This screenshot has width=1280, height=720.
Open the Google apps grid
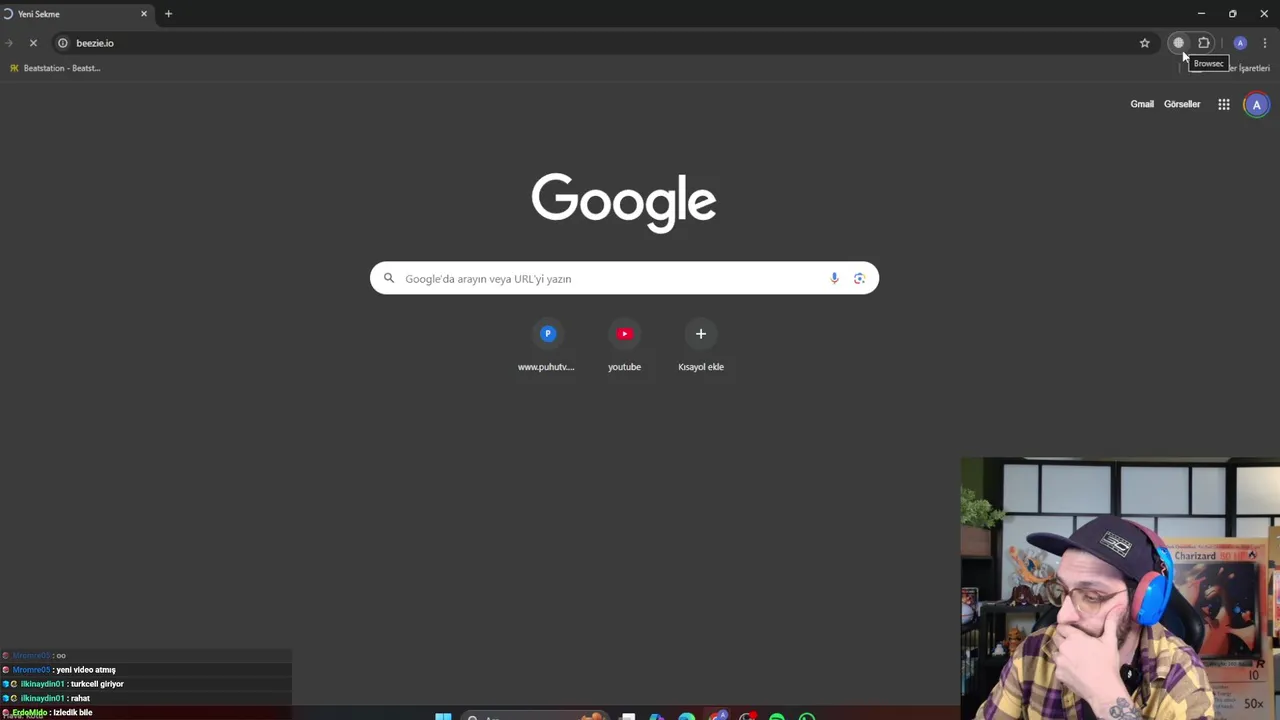[1224, 104]
